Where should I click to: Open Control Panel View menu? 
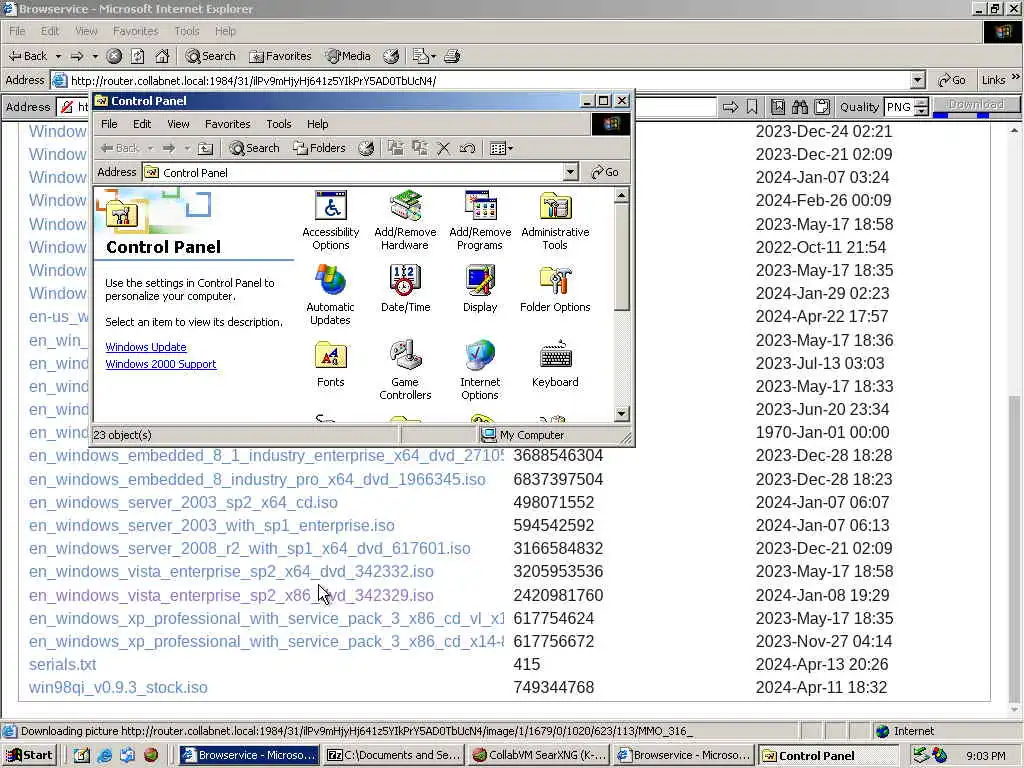pos(178,124)
